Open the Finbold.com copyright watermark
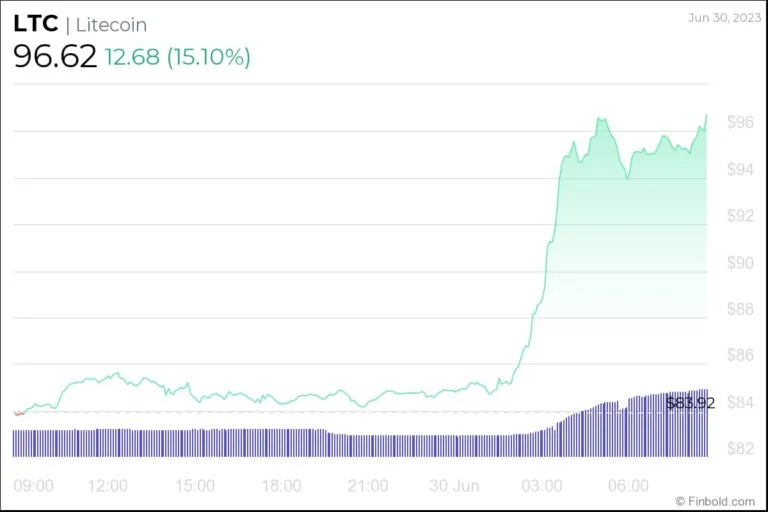The height and width of the screenshot is (512, 768). 714,501
